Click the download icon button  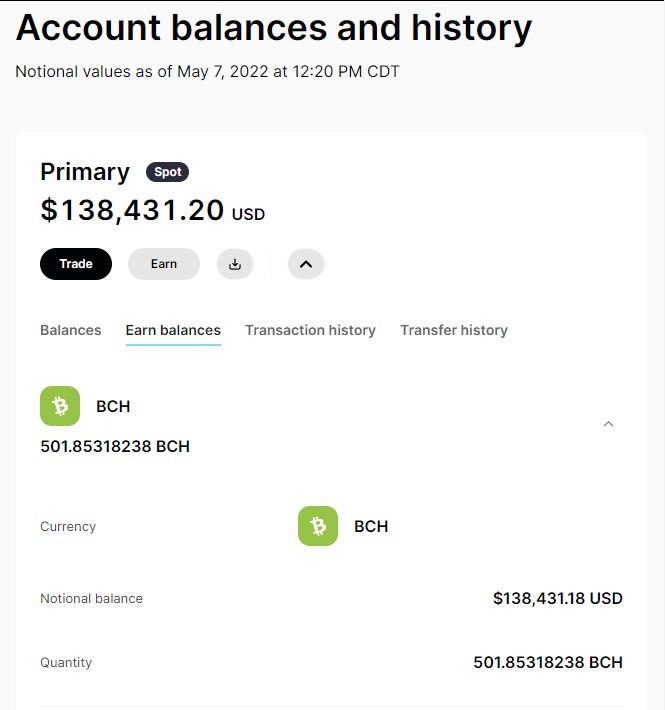pyautogui.click(x=234, y=264)
